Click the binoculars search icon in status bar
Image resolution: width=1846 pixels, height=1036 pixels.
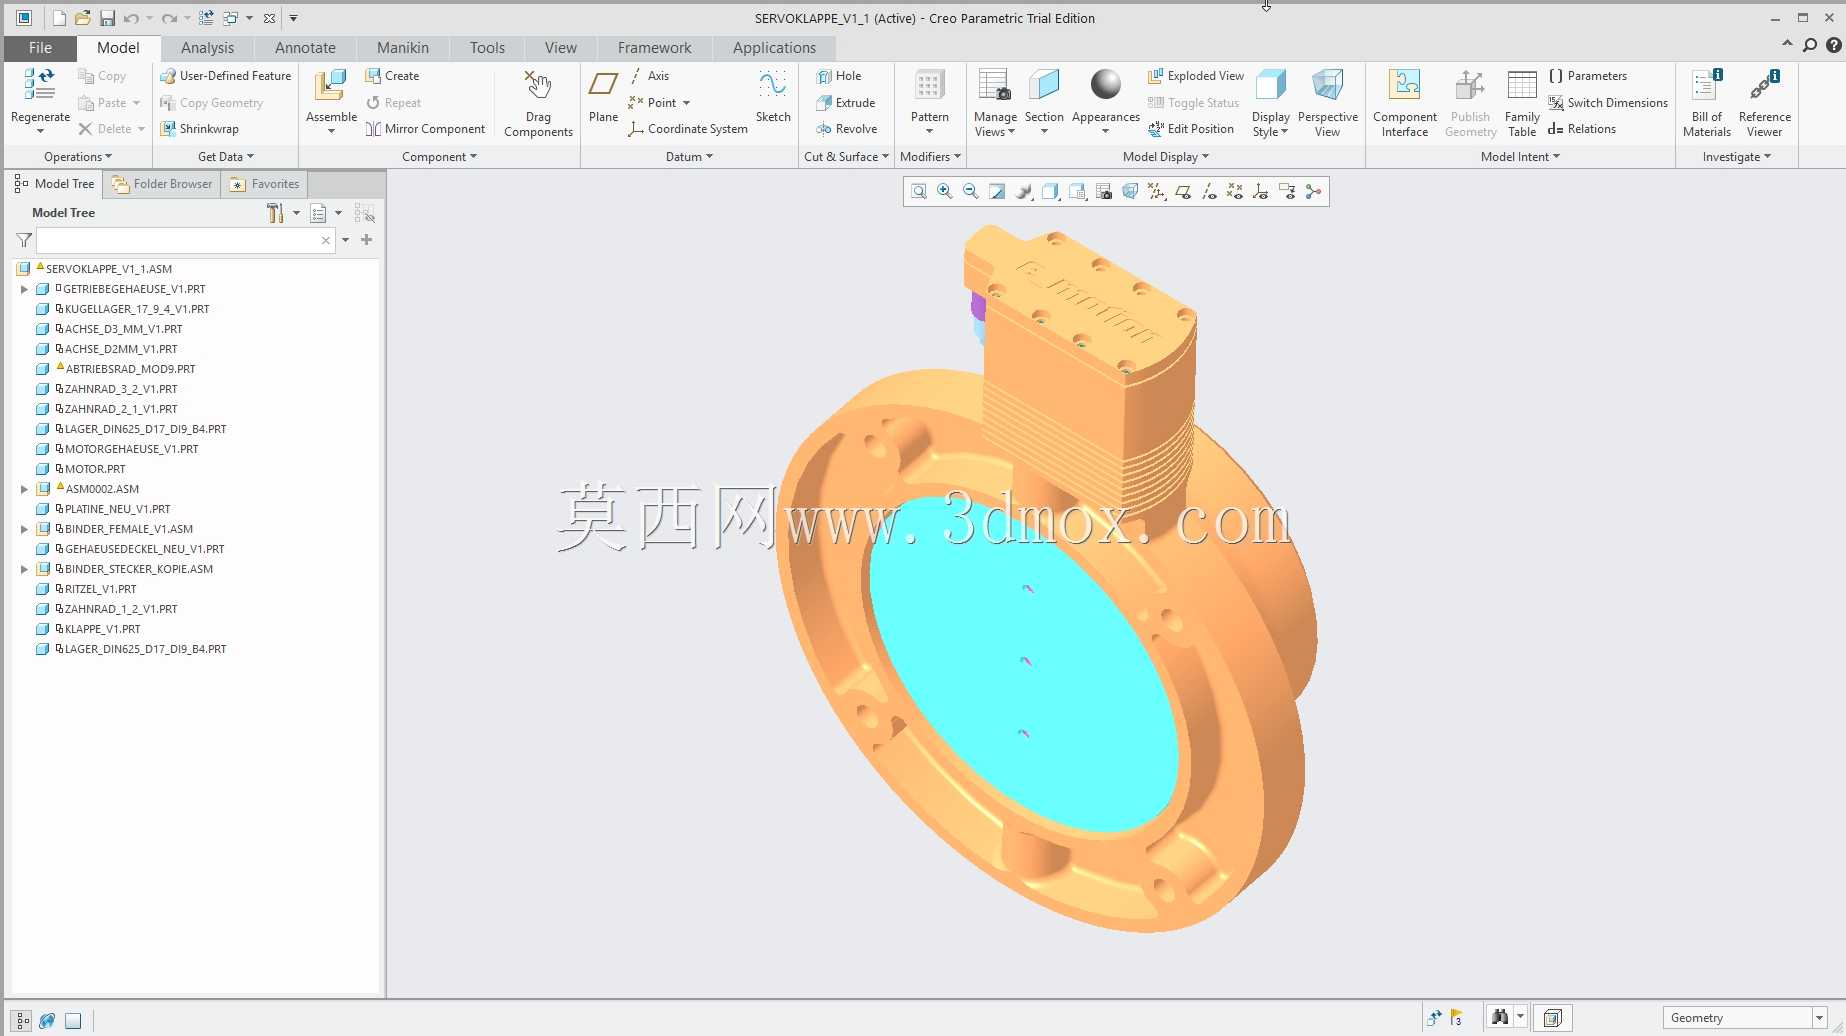pyautogui.click(x=1499, y=1017)
